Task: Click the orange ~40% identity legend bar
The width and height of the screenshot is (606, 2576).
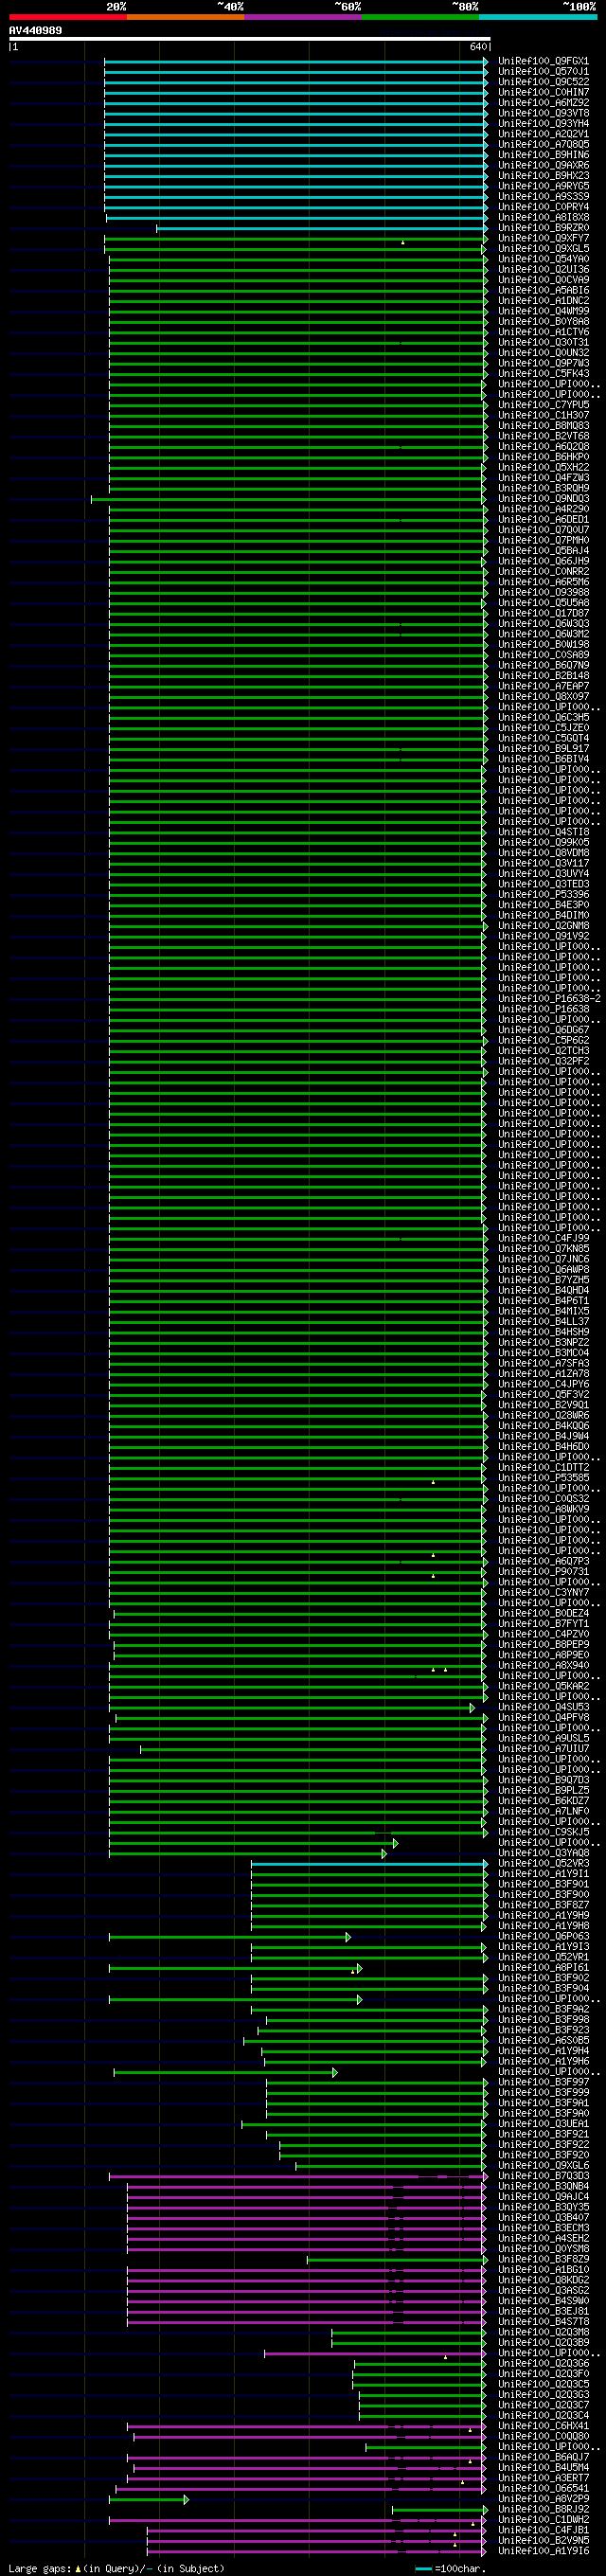Action: 185,17
